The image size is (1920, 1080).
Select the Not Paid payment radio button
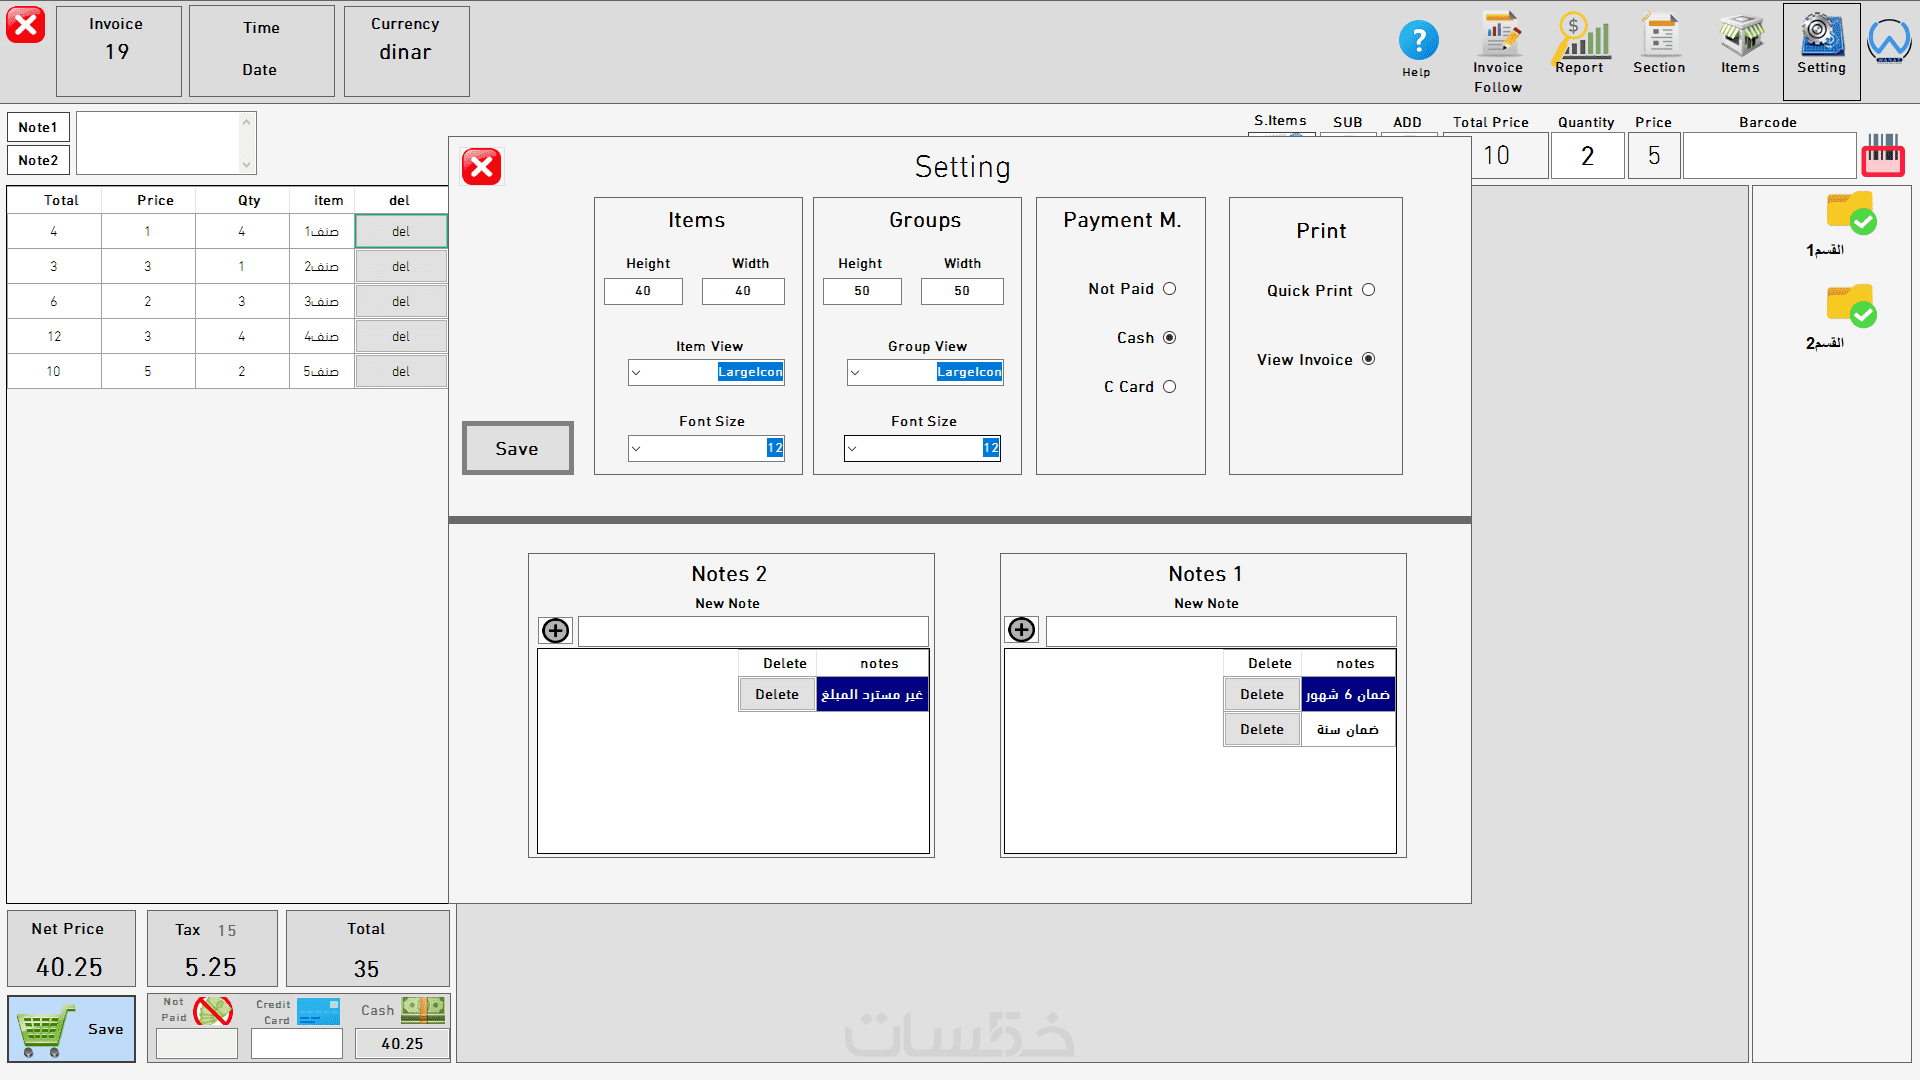pos(1169,289)
